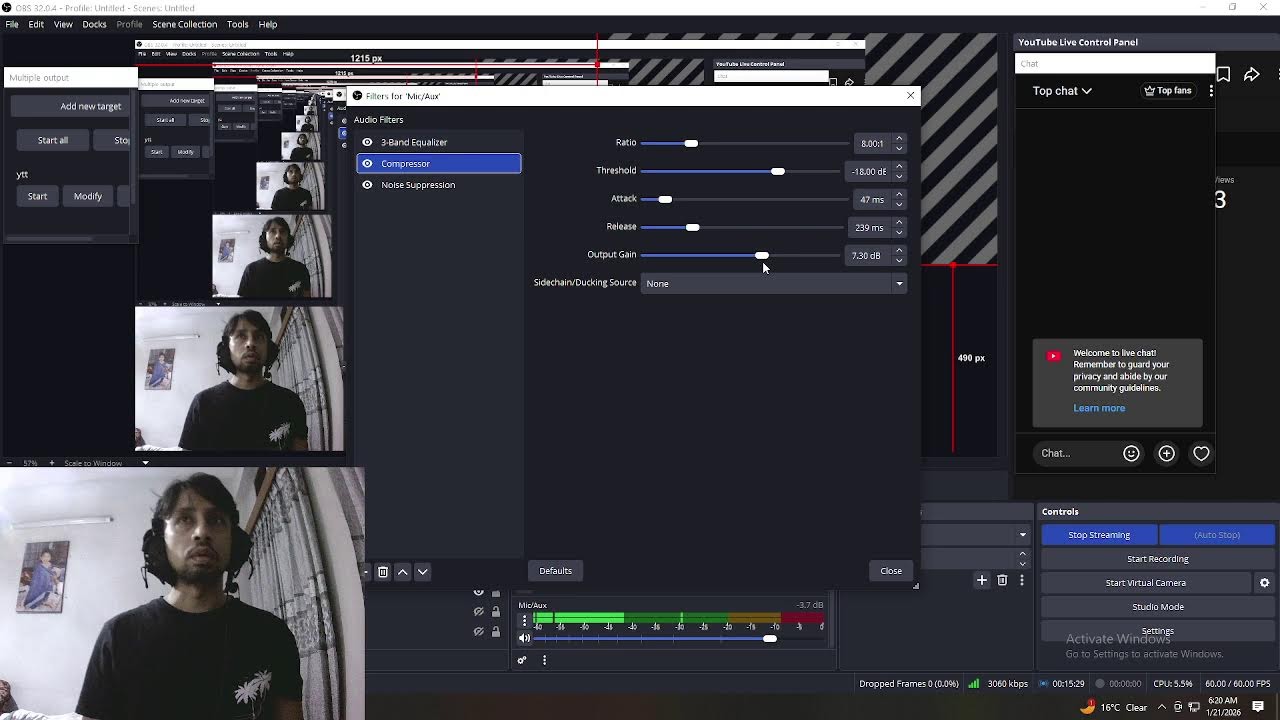Open emoji picker in YouTube chat
Screen dimensions: 1280x720
1131,453
